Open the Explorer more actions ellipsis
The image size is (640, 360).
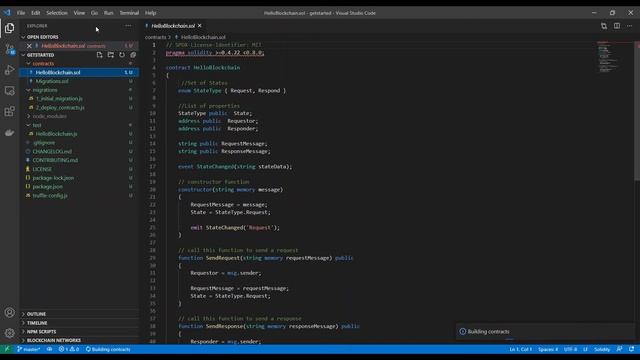[128, 26]
